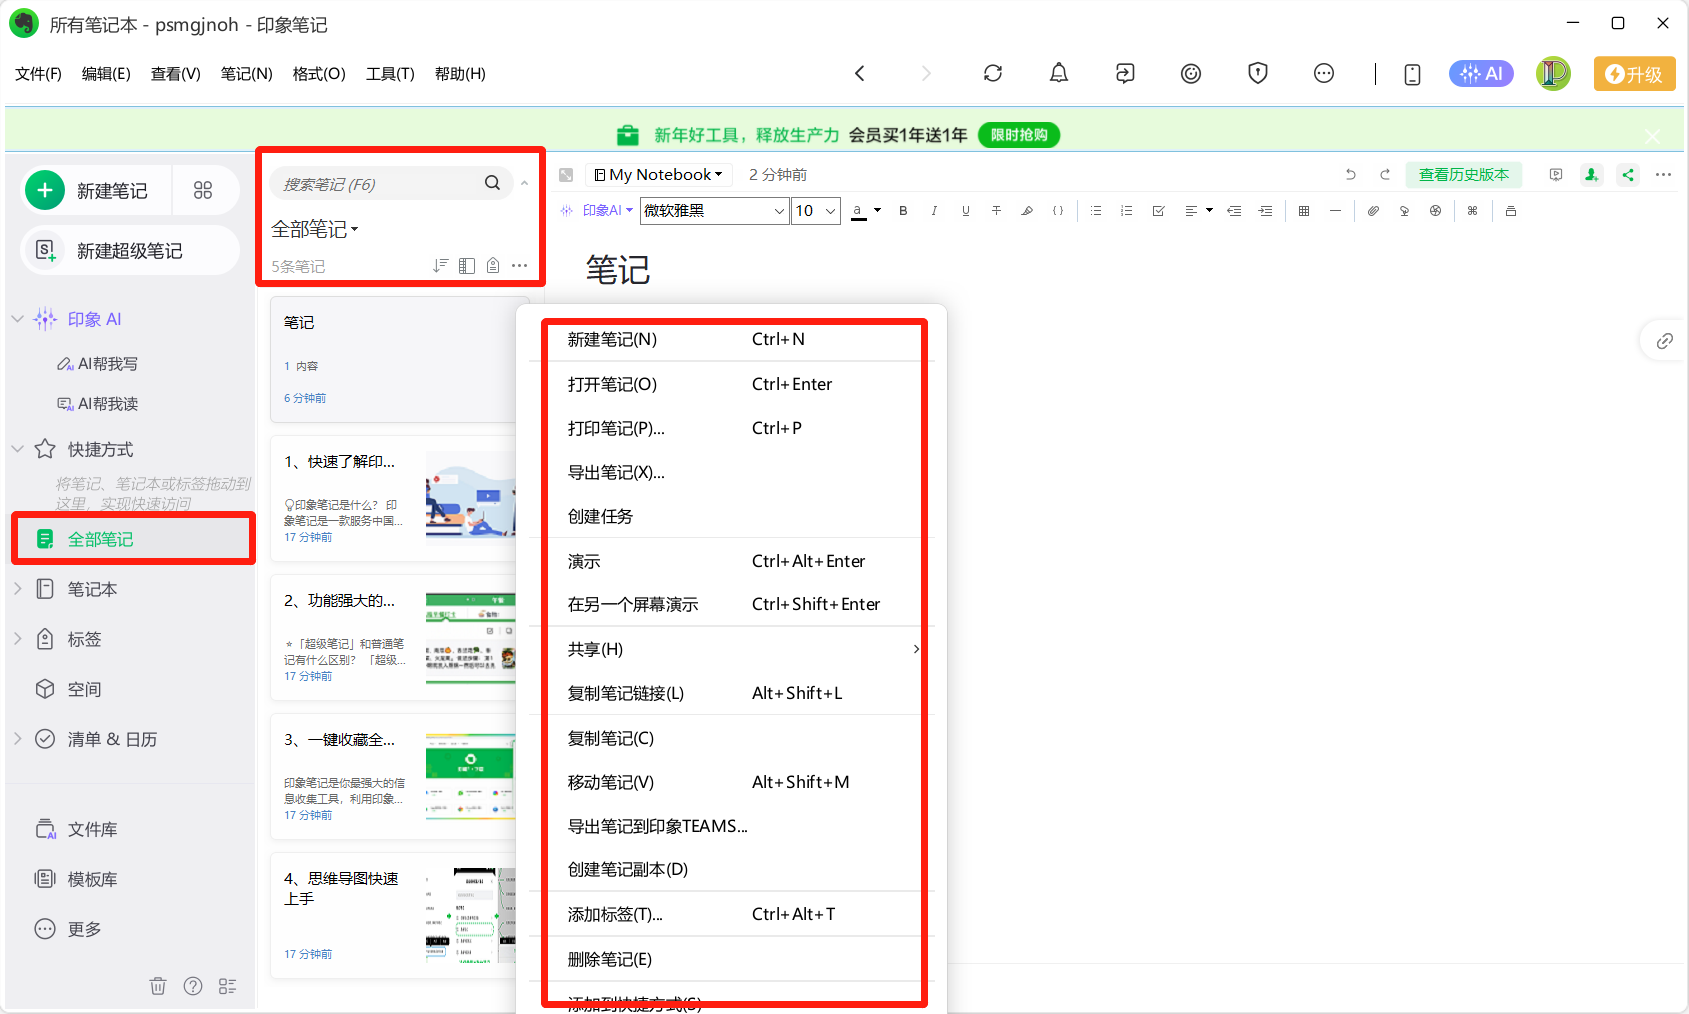Toggle strikethrough formatting

[x=996, y=211]
